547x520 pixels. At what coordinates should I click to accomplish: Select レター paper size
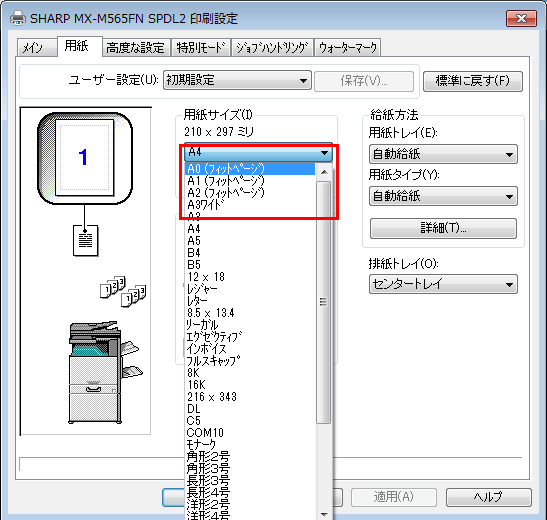click(250, 301)
